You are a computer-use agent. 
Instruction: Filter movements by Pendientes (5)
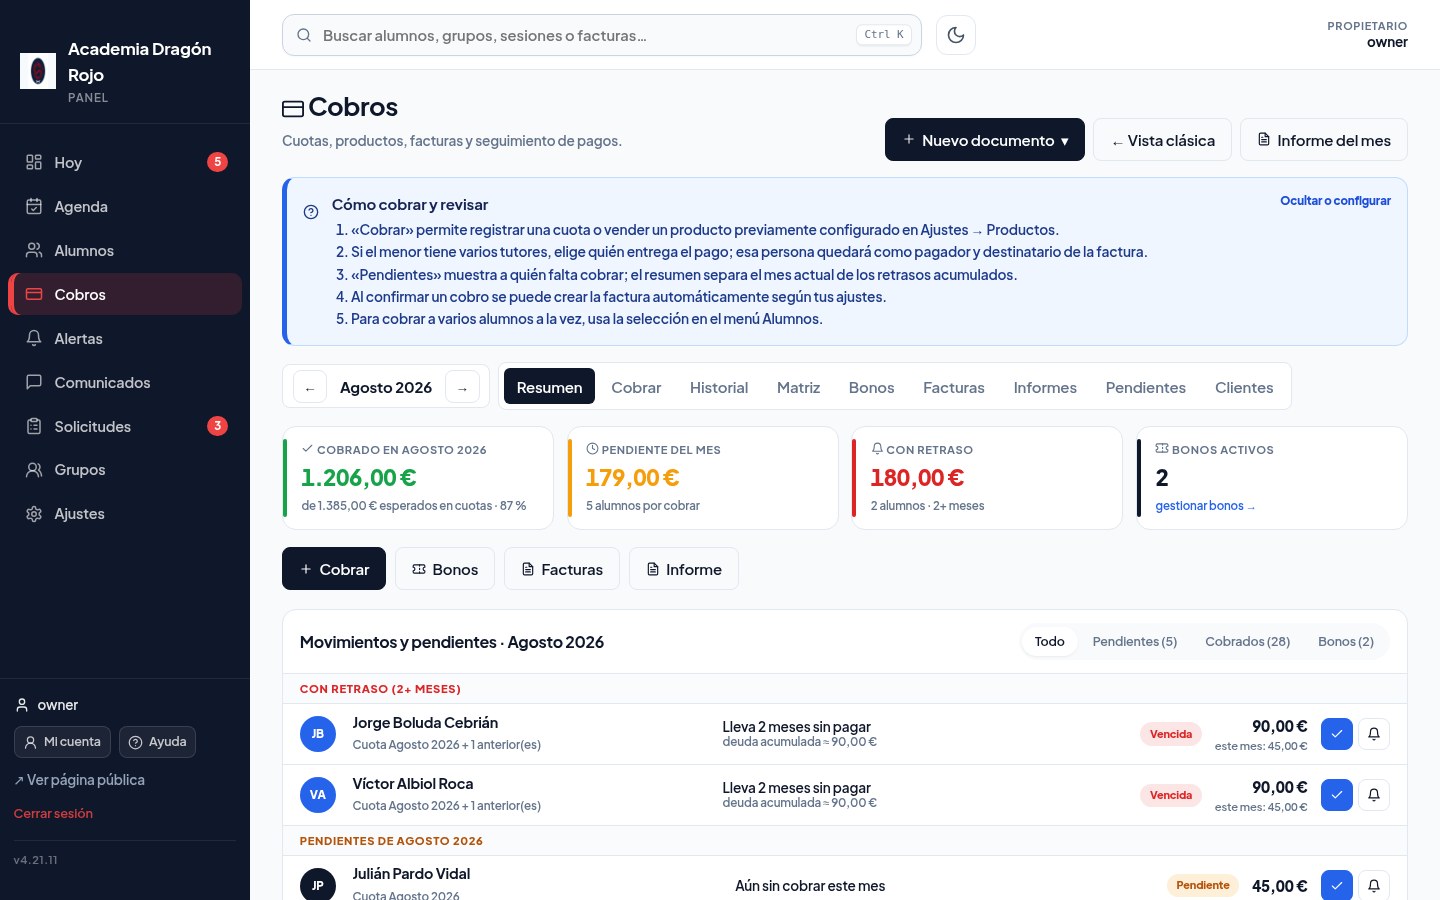(1135, 641)
